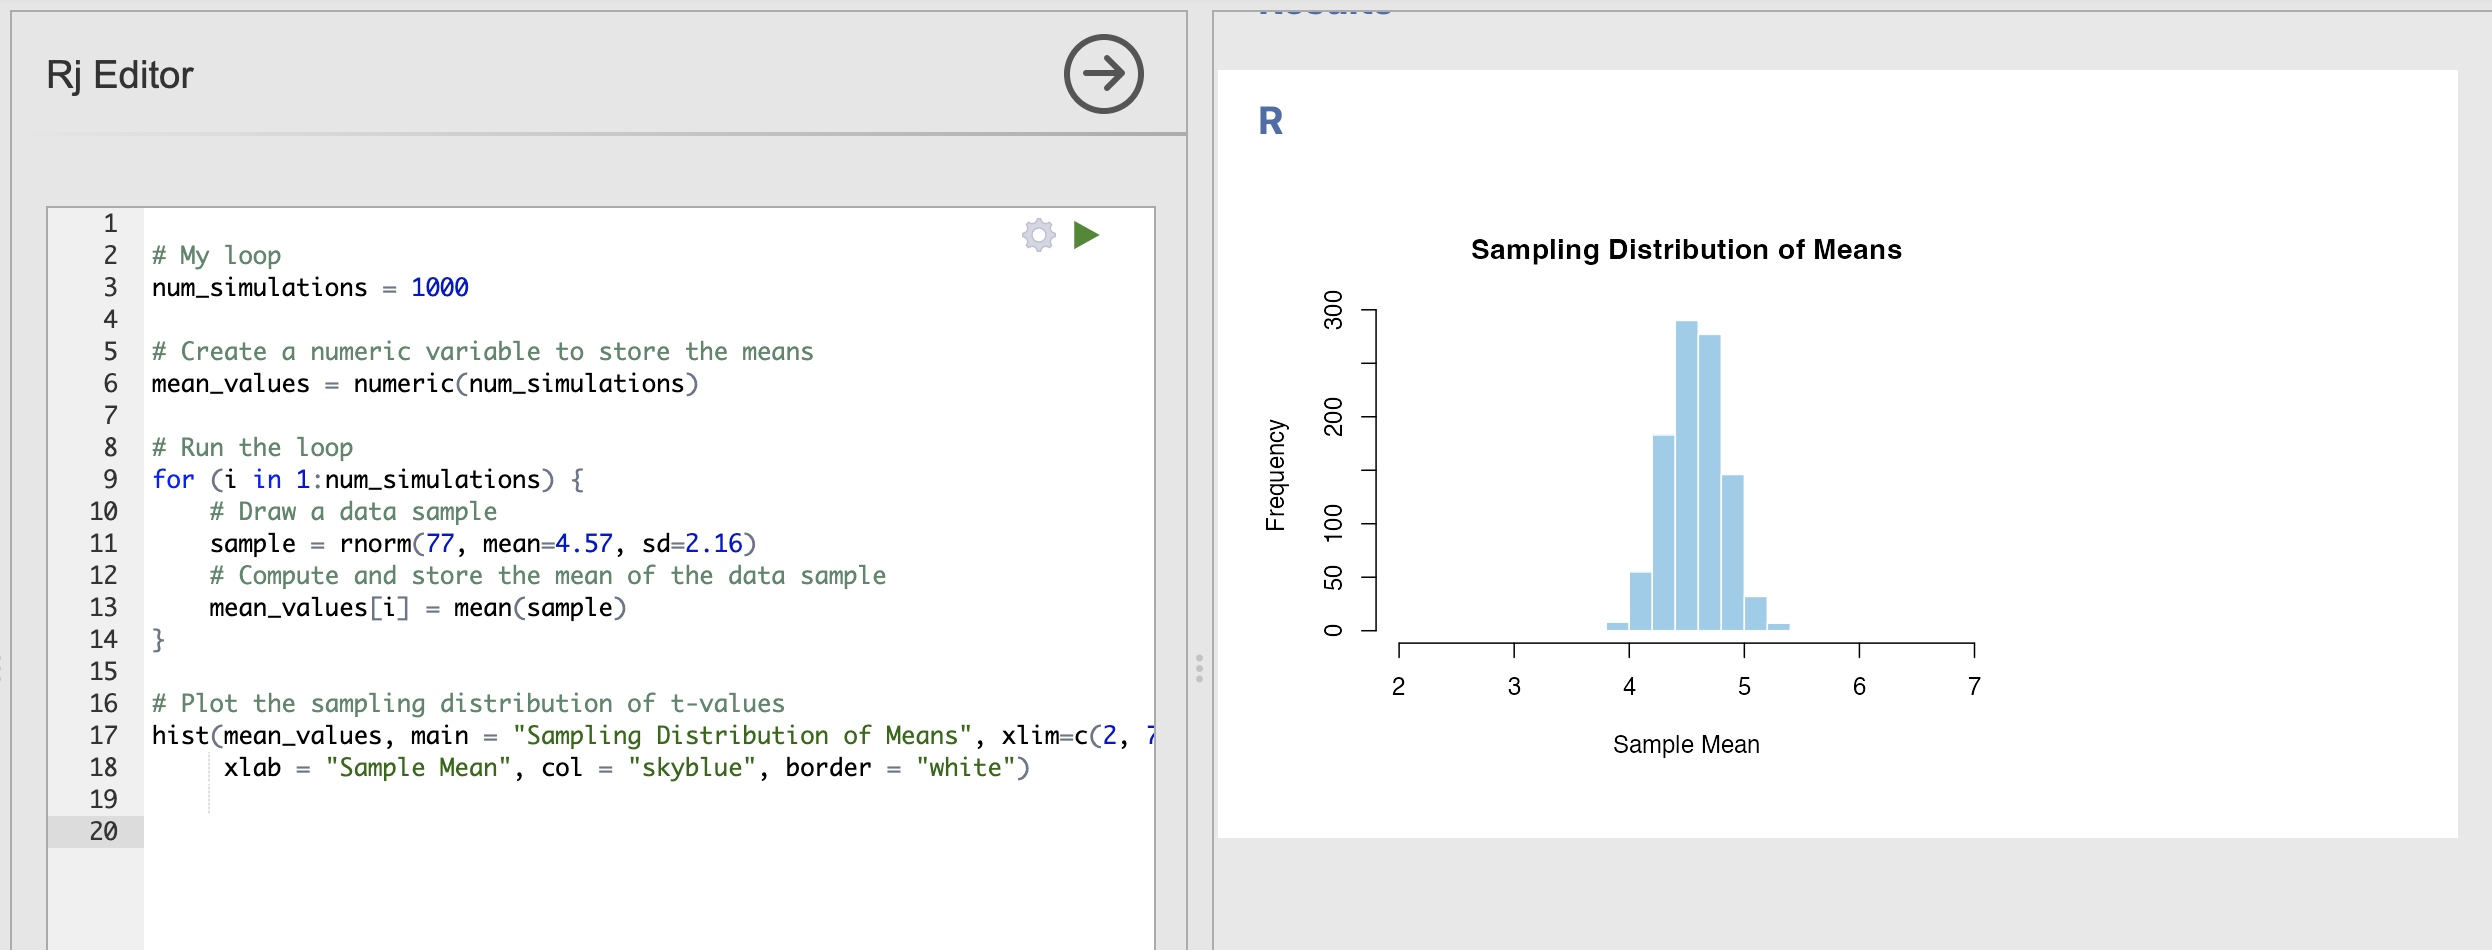Click the 'Frequency' y-axis label in plot
Screen dimensions: 2492x950
(1275, 475)
